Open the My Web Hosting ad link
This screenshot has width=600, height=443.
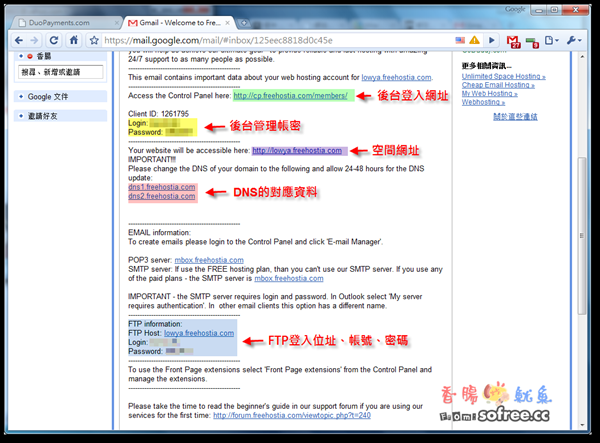(490, 94)
